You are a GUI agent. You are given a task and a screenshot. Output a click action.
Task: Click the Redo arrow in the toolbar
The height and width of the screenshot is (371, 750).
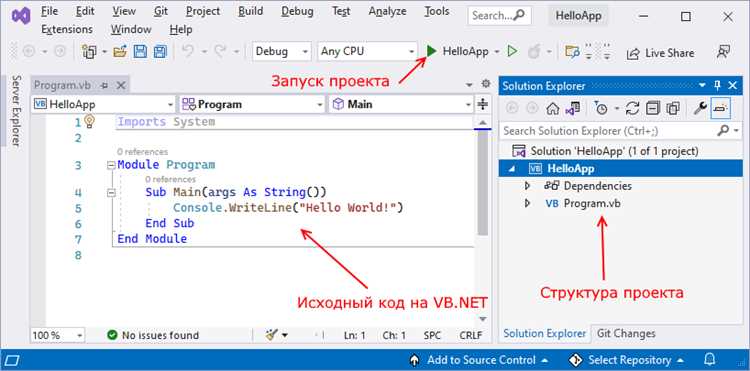(220, 52)
